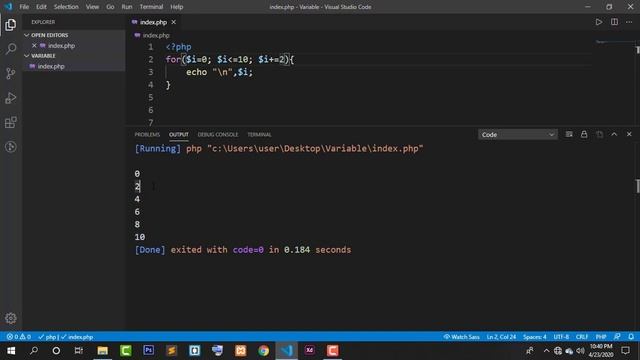Click the file path link in Running line
The image size is (640, 360).
[x=315, y=149]
